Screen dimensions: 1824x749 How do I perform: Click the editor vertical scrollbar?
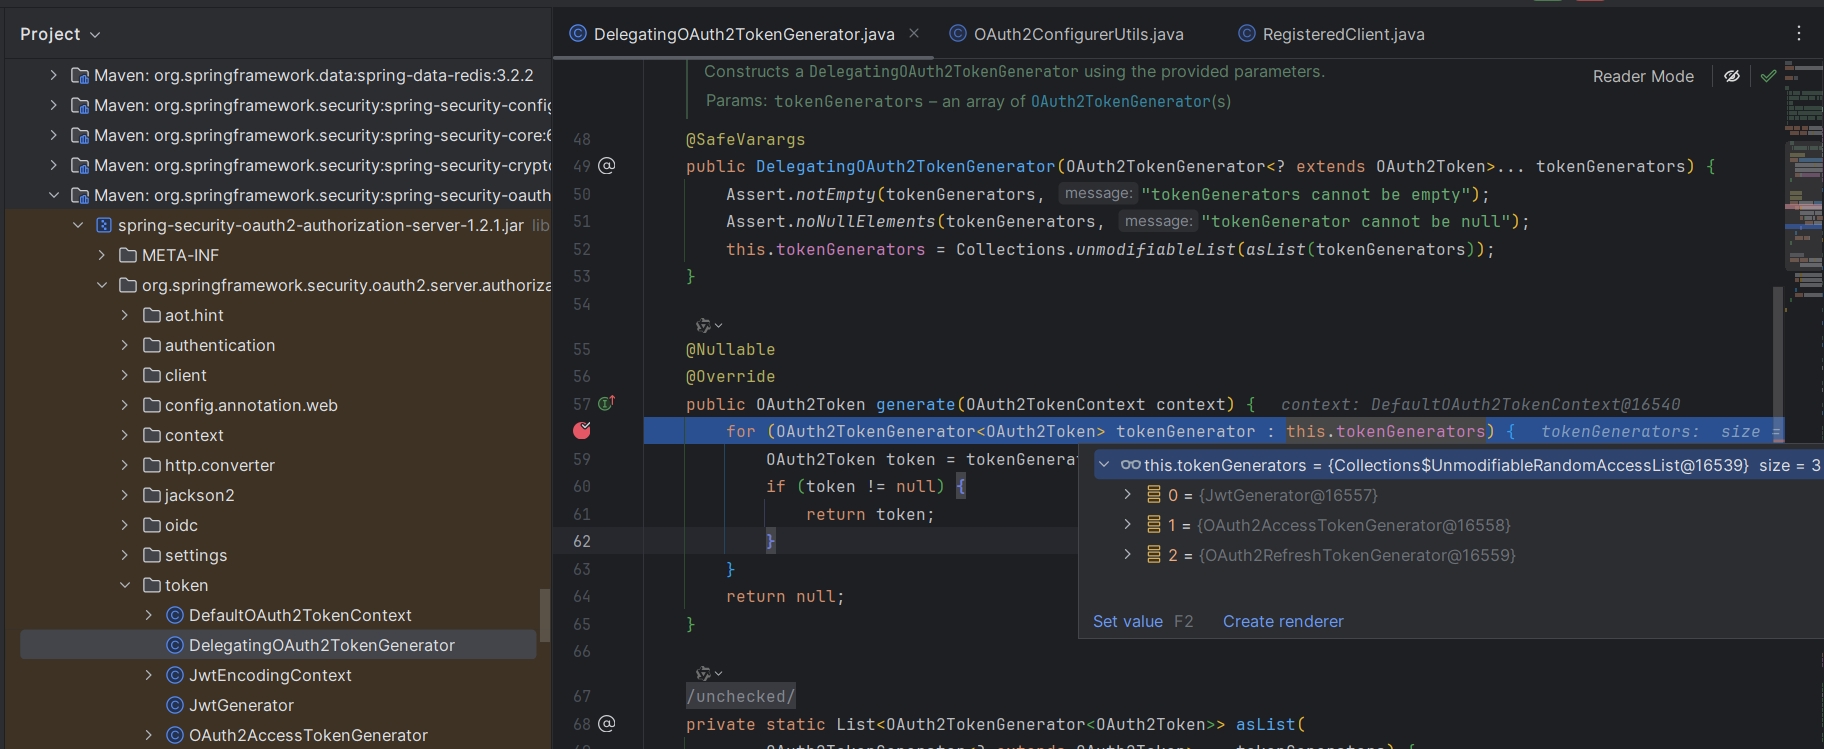tap(1778, 350)
